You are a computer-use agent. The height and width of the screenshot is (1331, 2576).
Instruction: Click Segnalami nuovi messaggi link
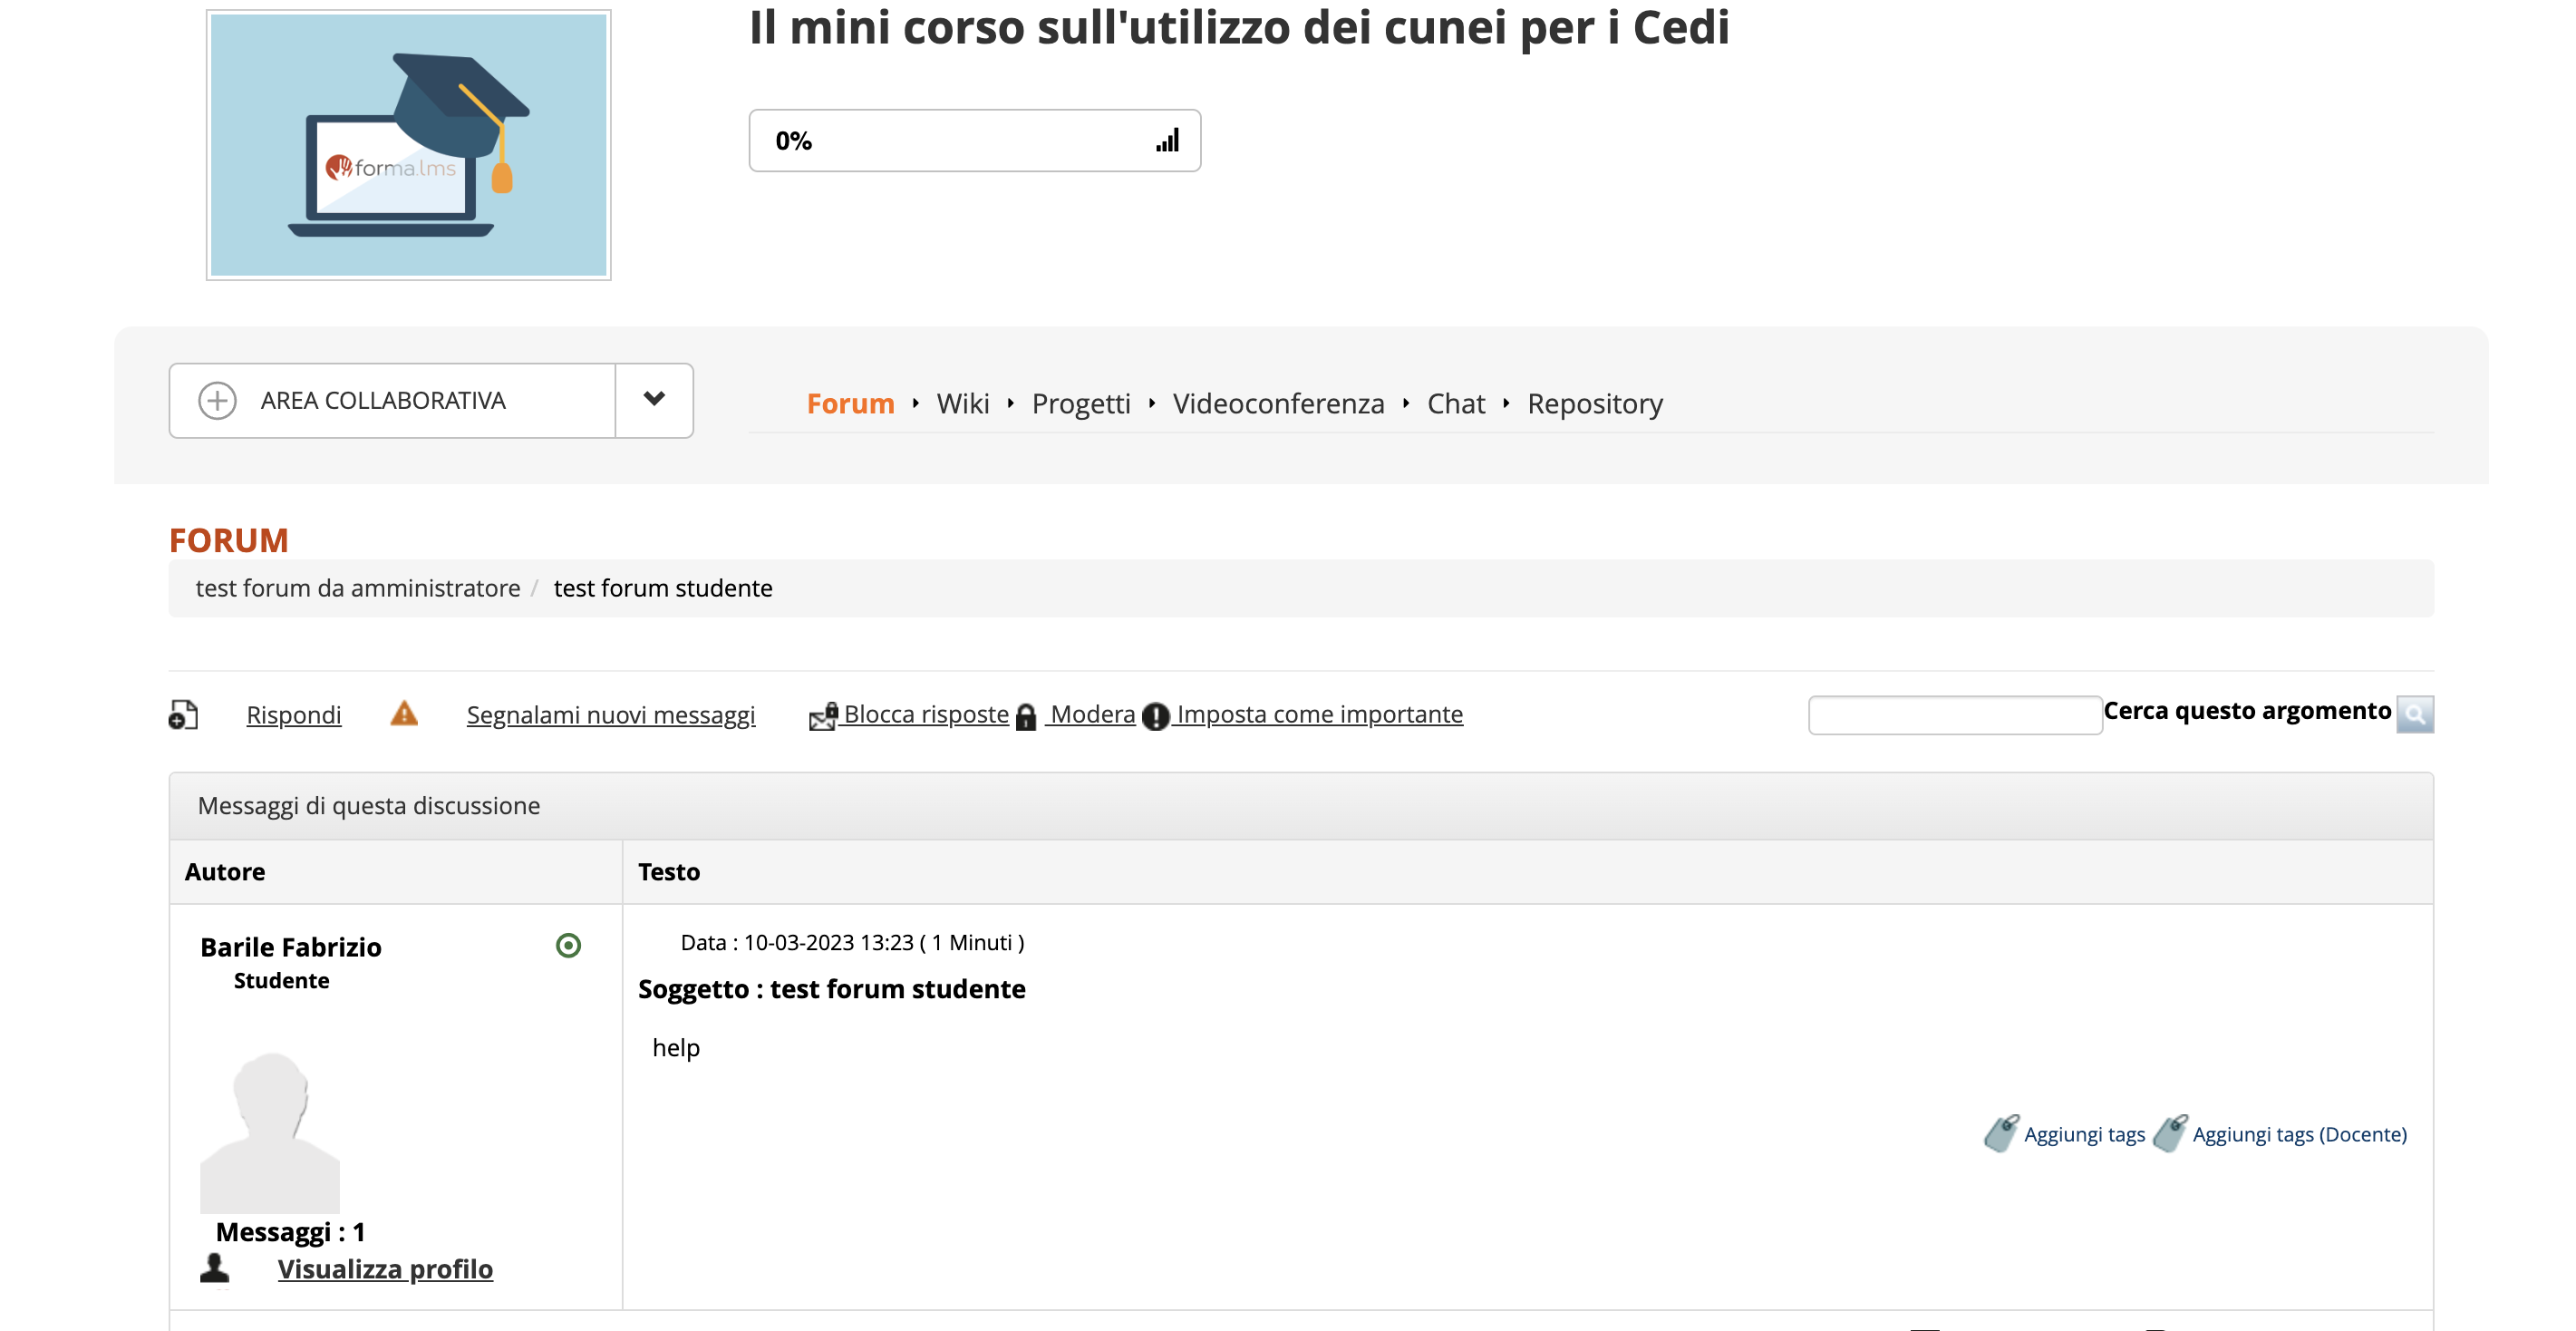click(x=610, y=715)
